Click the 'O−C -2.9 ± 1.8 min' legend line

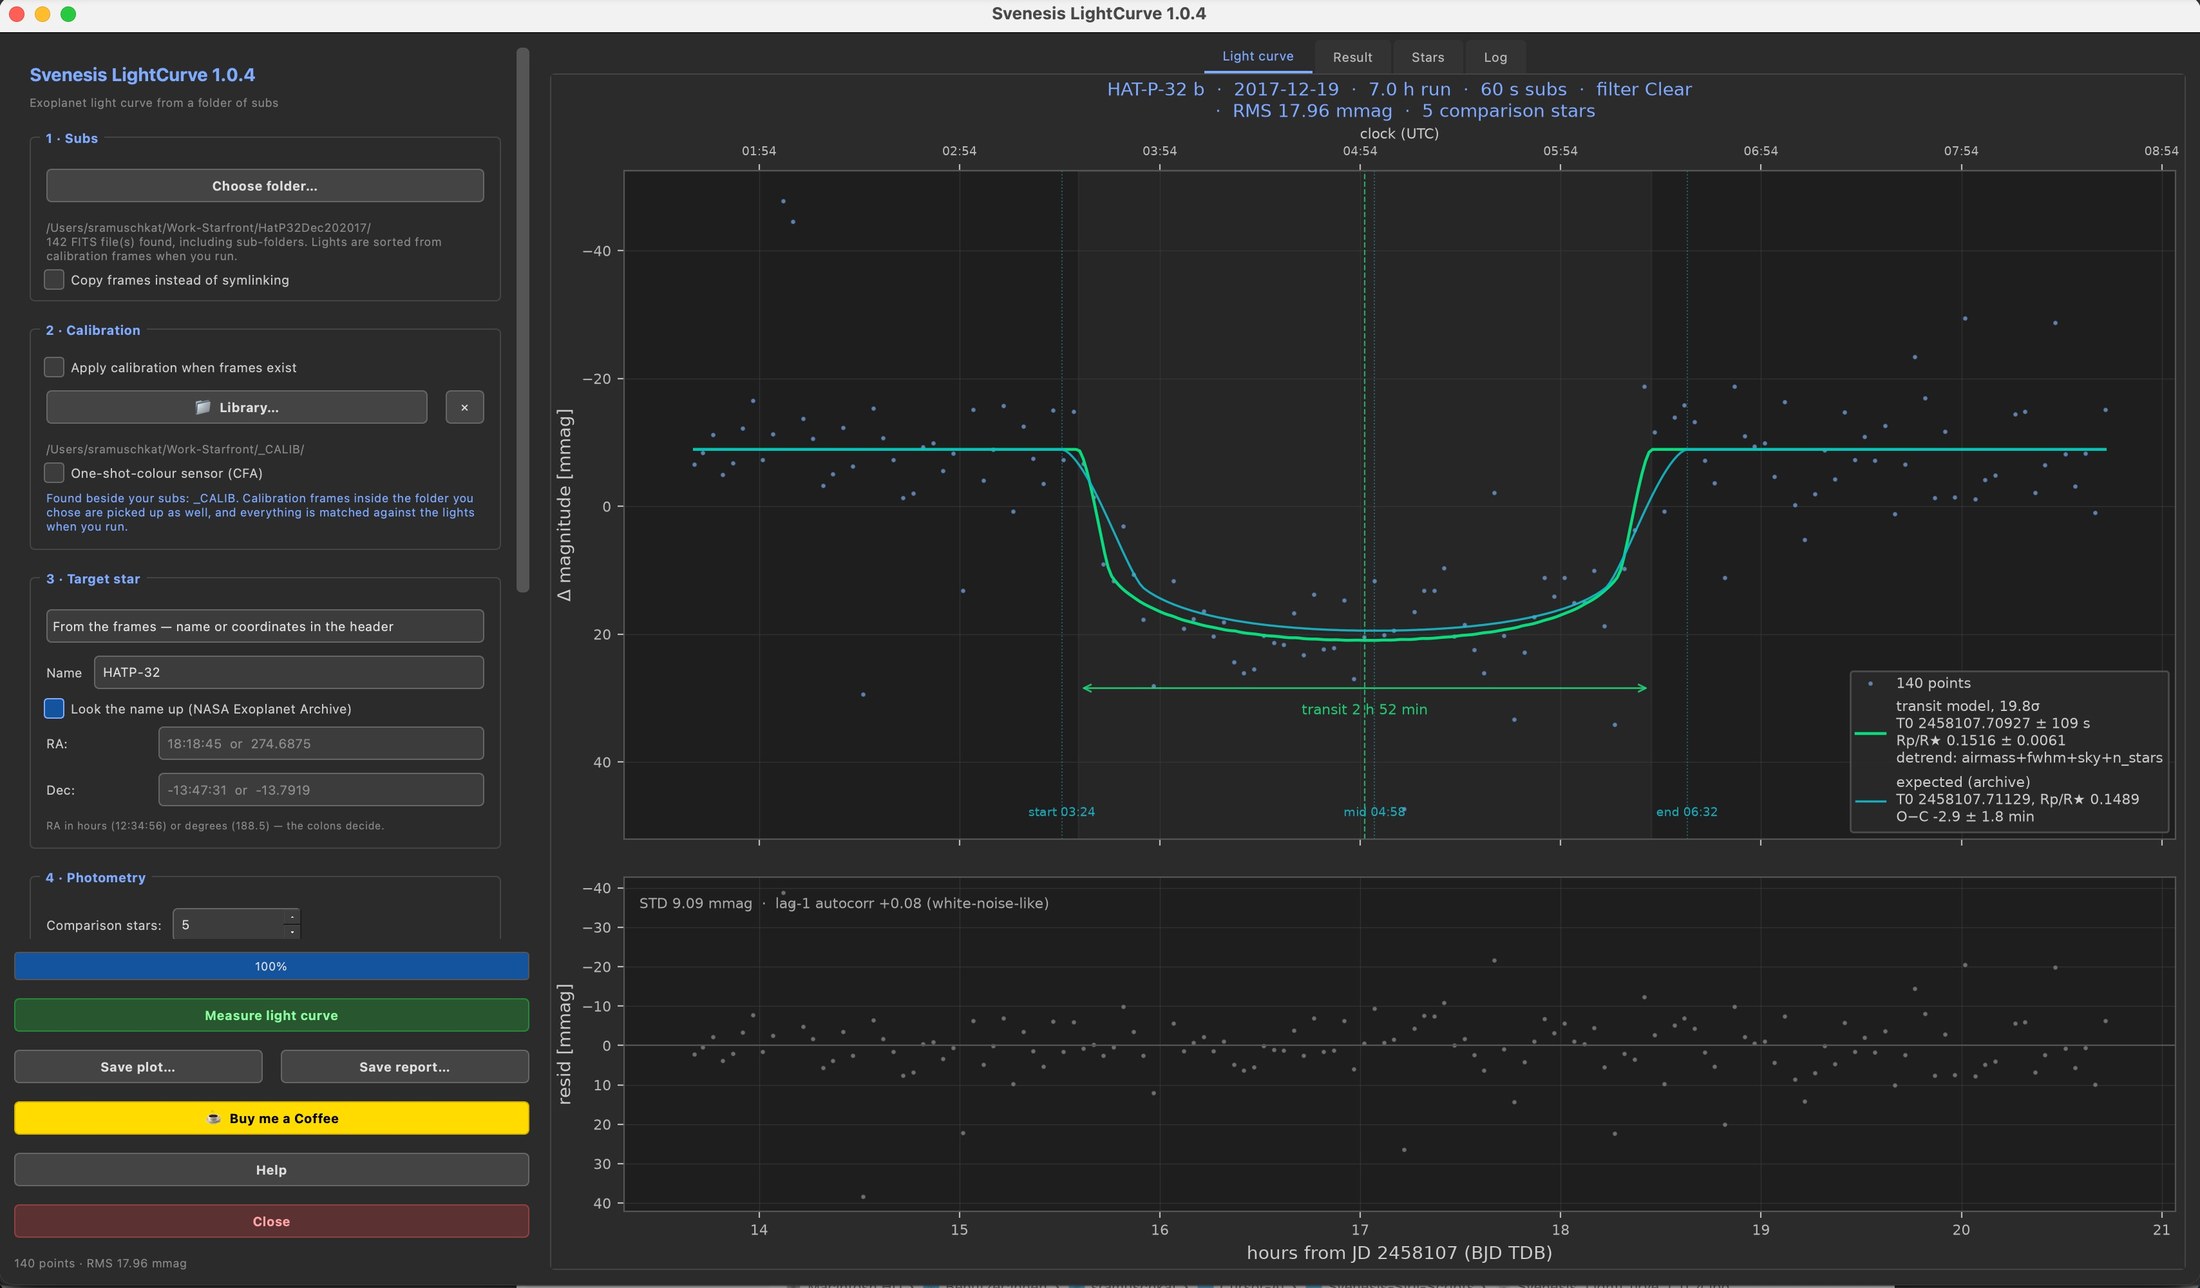pyautogui.click(x=1965, y=816)
